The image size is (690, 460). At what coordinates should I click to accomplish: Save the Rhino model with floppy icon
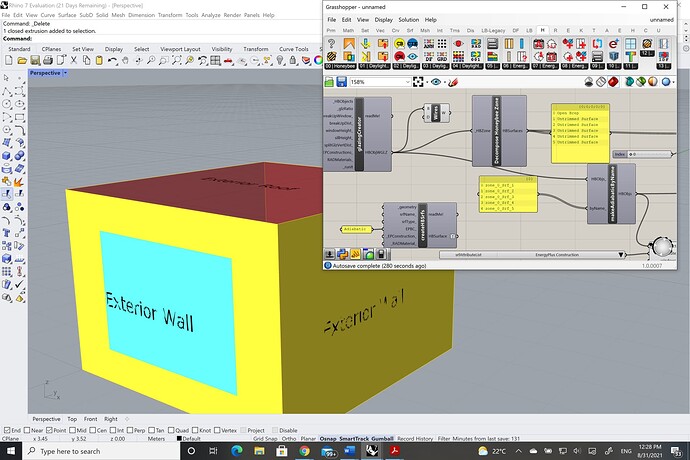click(x=35, y=60)
